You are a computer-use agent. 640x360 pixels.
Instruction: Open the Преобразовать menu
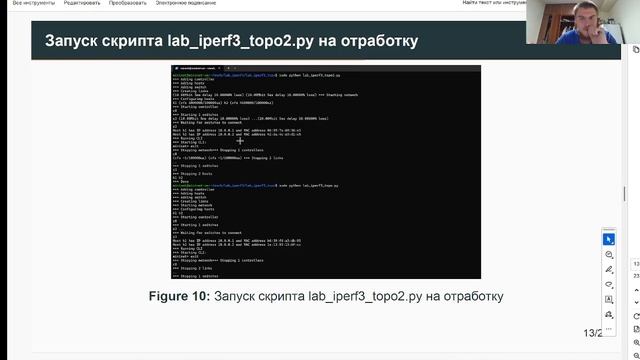(127, 3)
